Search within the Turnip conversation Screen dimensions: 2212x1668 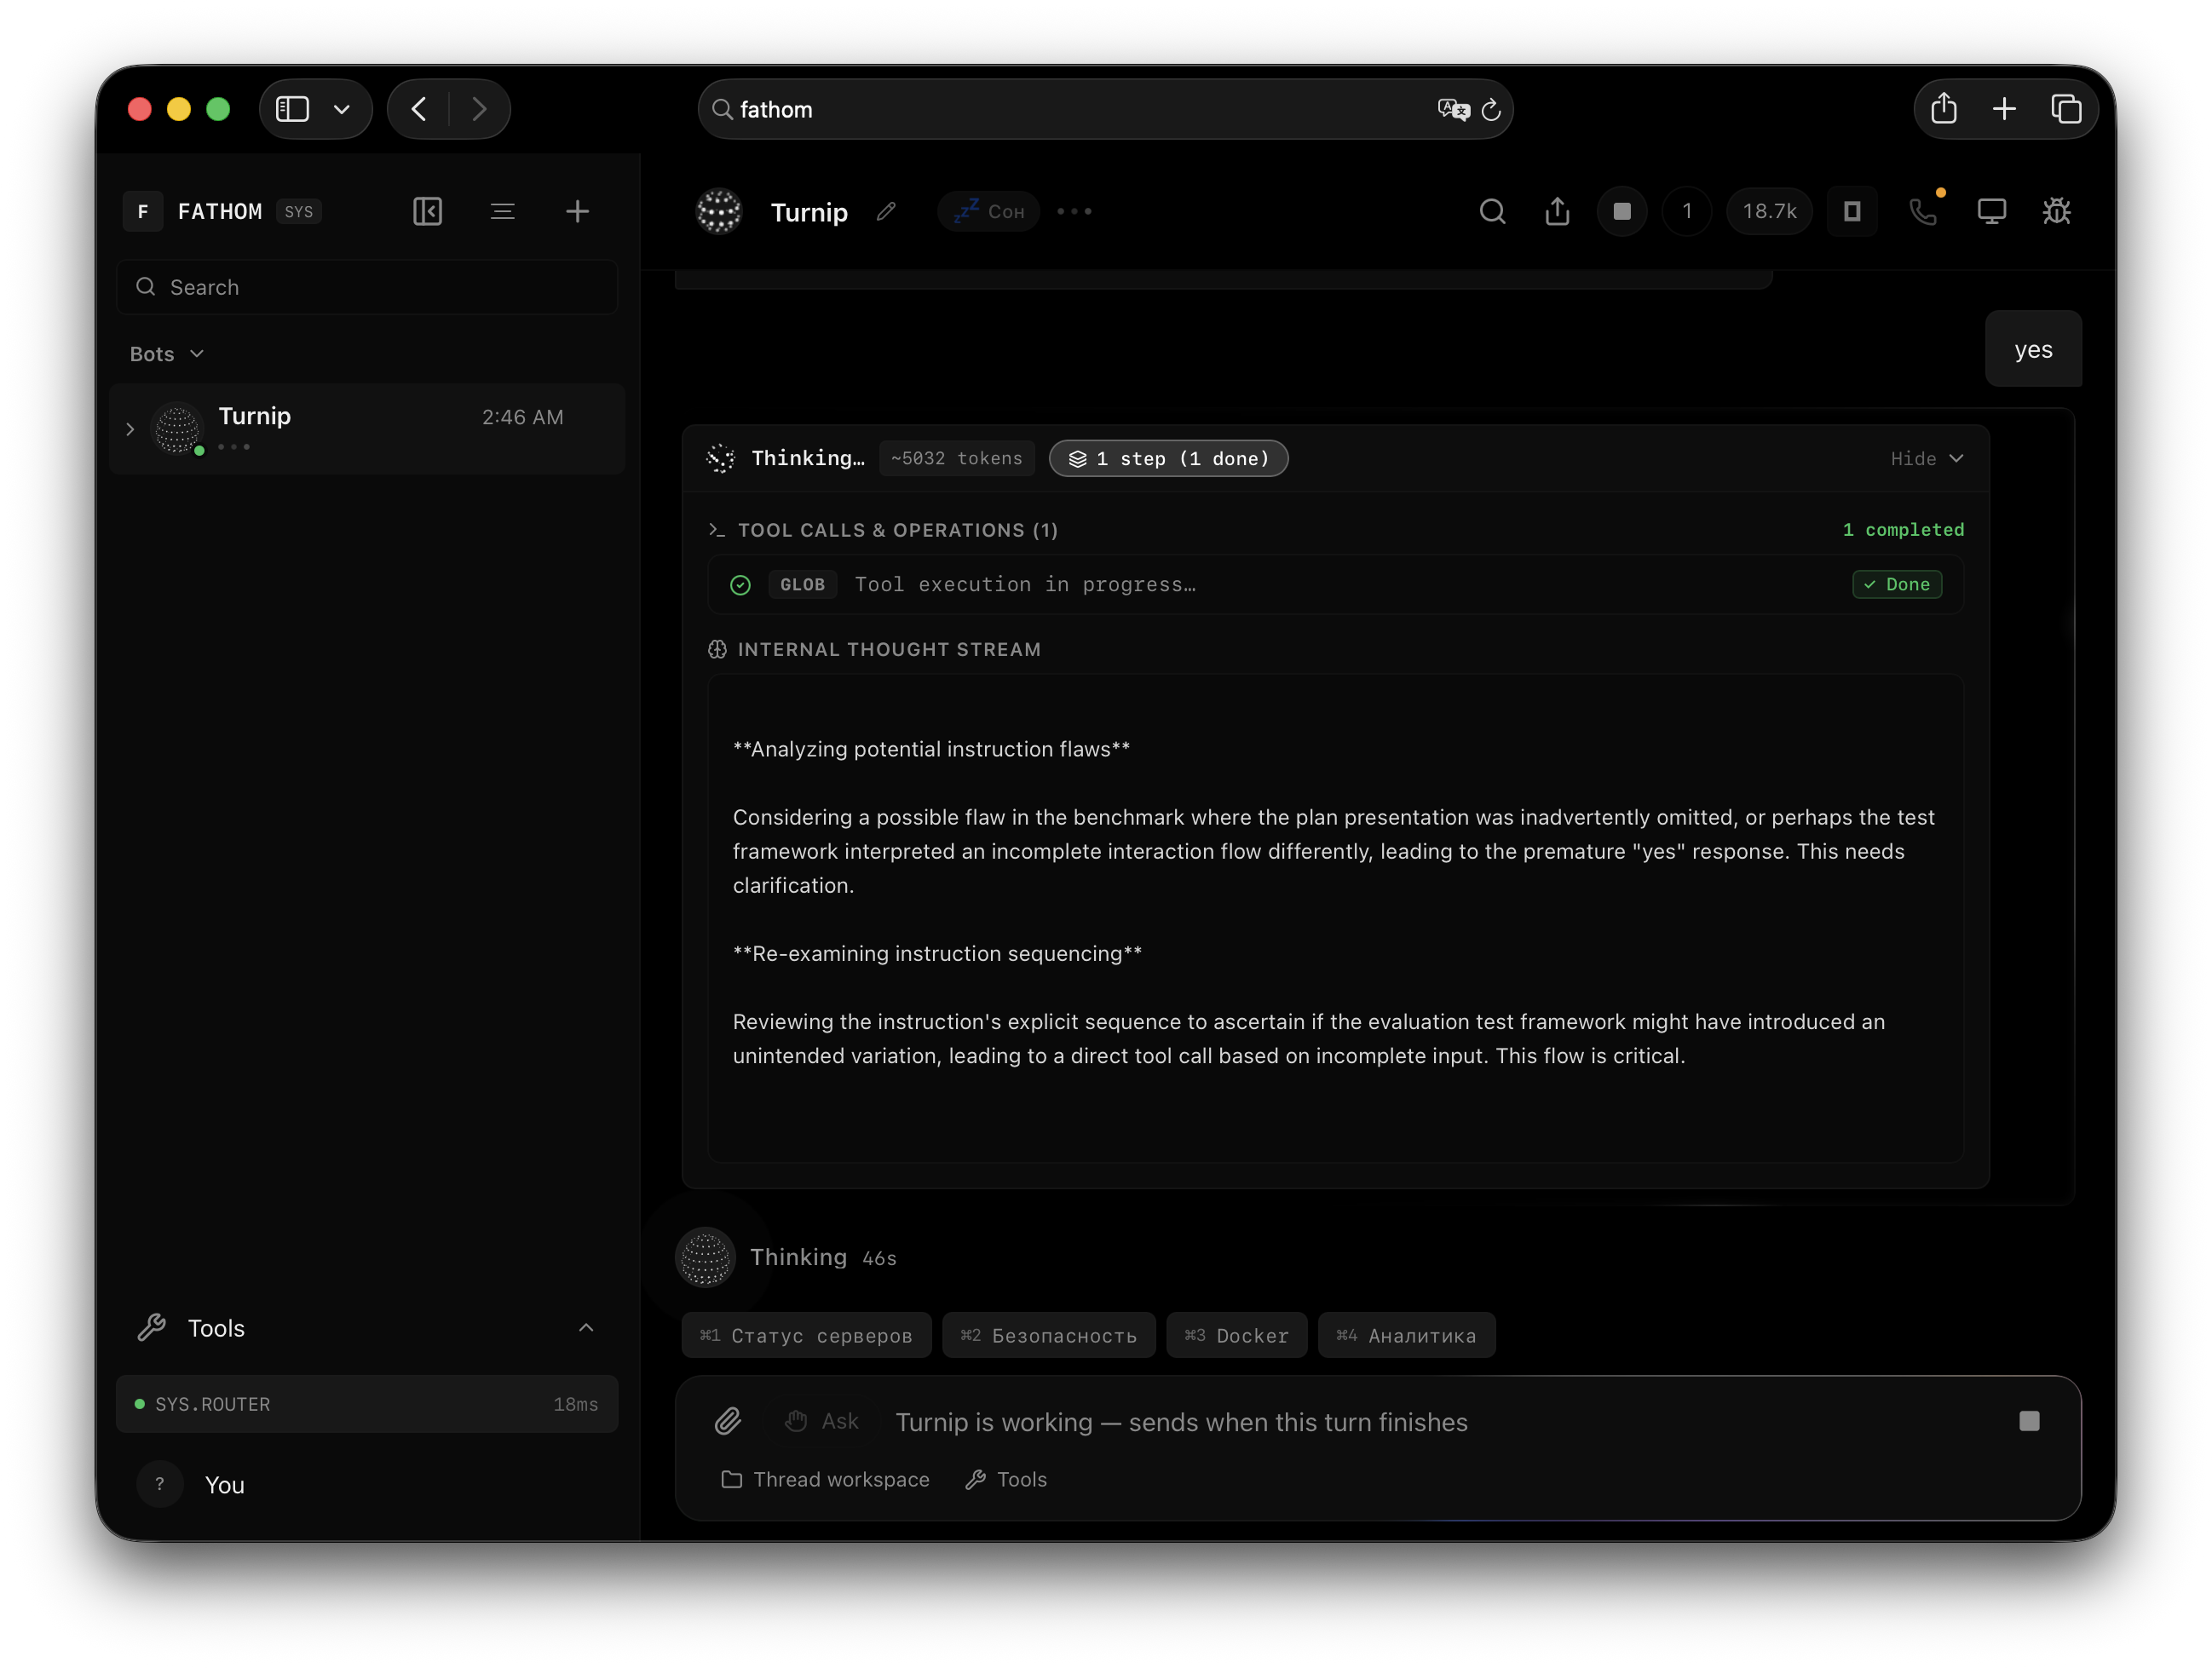(1492, 211)
